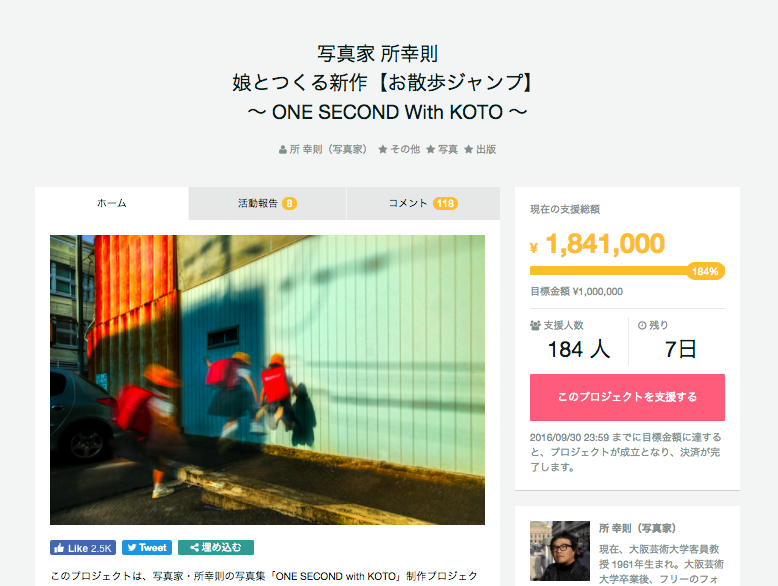Viewport: 778px width, 586px height.
Task: Click the star icon before 出版
Action: (x=468, y=149)
